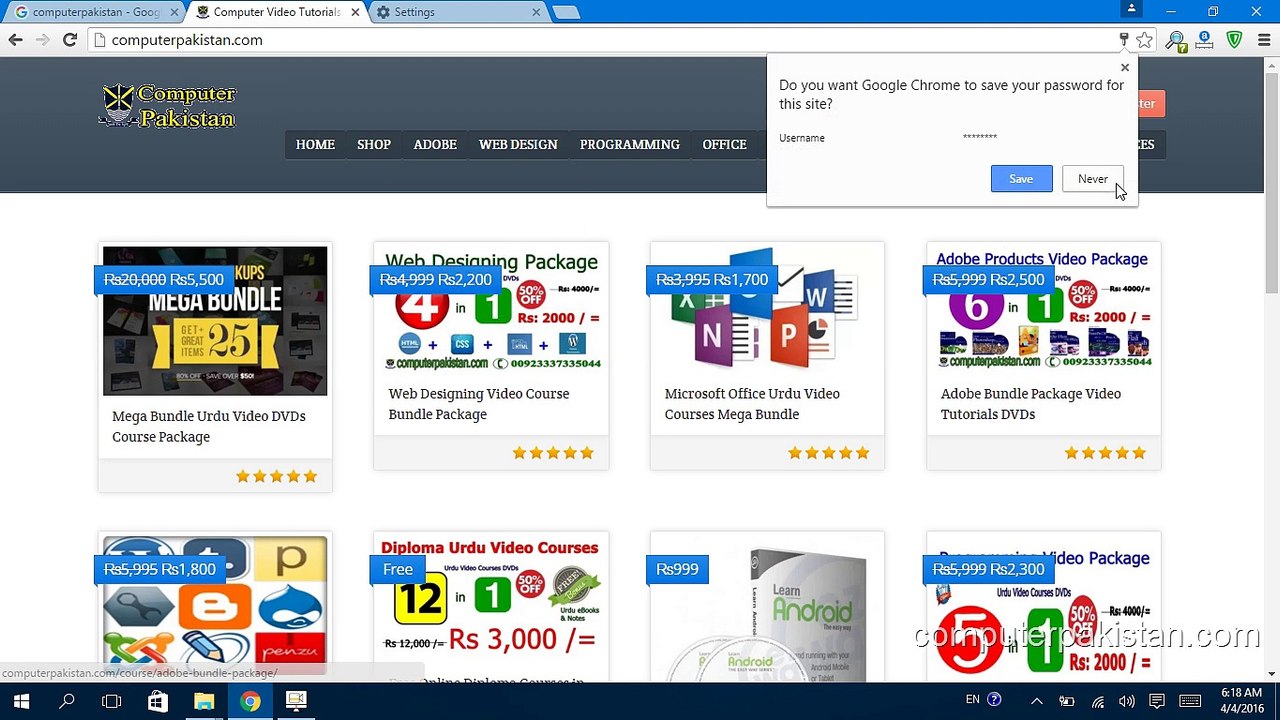Open the screen recorder app in taskbar
1280x720 pixels.
[296, 701]
